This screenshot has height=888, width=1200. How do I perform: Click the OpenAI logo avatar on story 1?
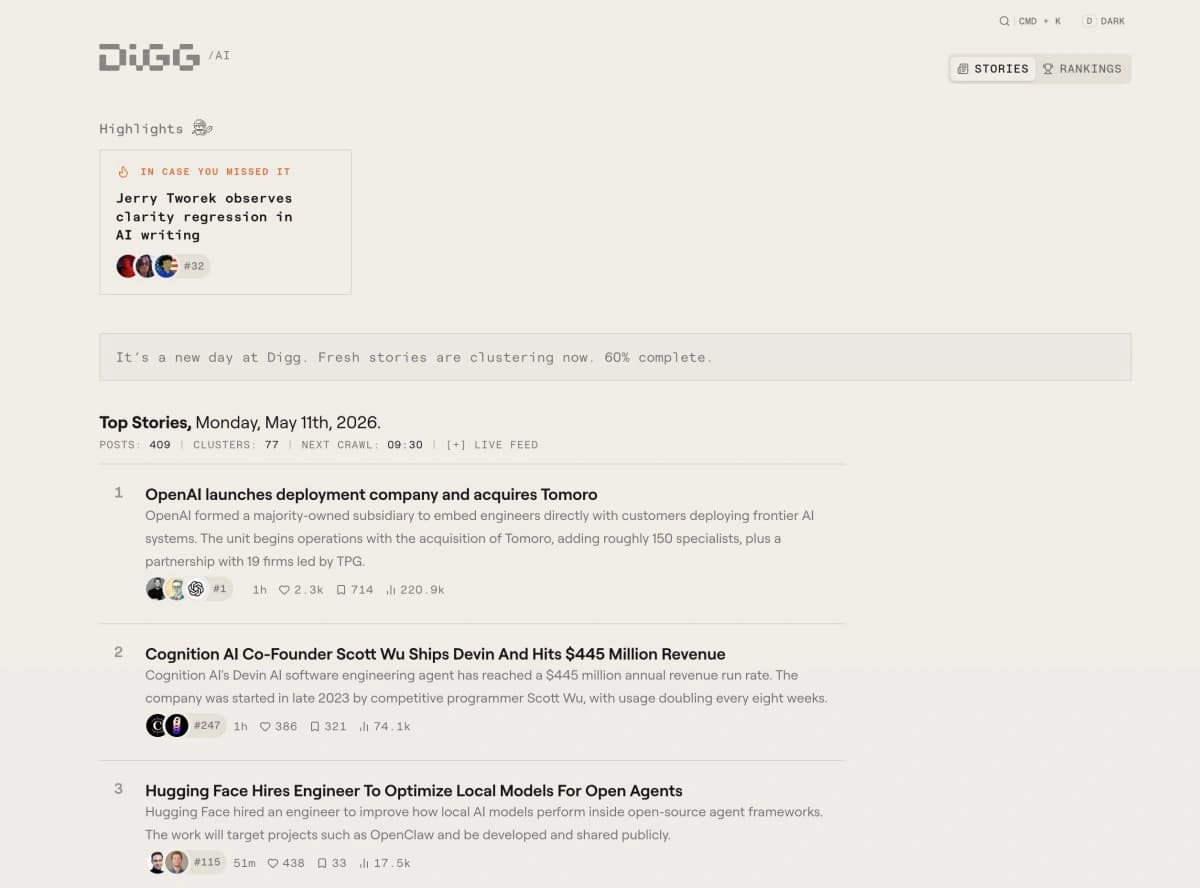click(x=196, y=589)
